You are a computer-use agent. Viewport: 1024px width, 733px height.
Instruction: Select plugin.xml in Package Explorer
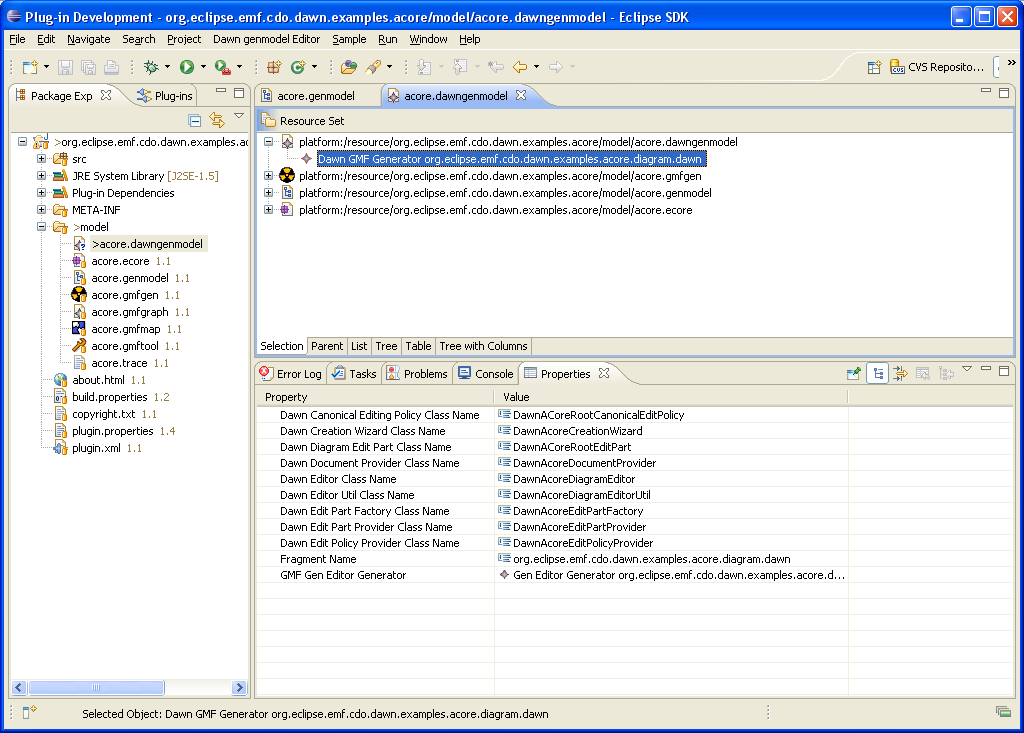tap(96, 448)
